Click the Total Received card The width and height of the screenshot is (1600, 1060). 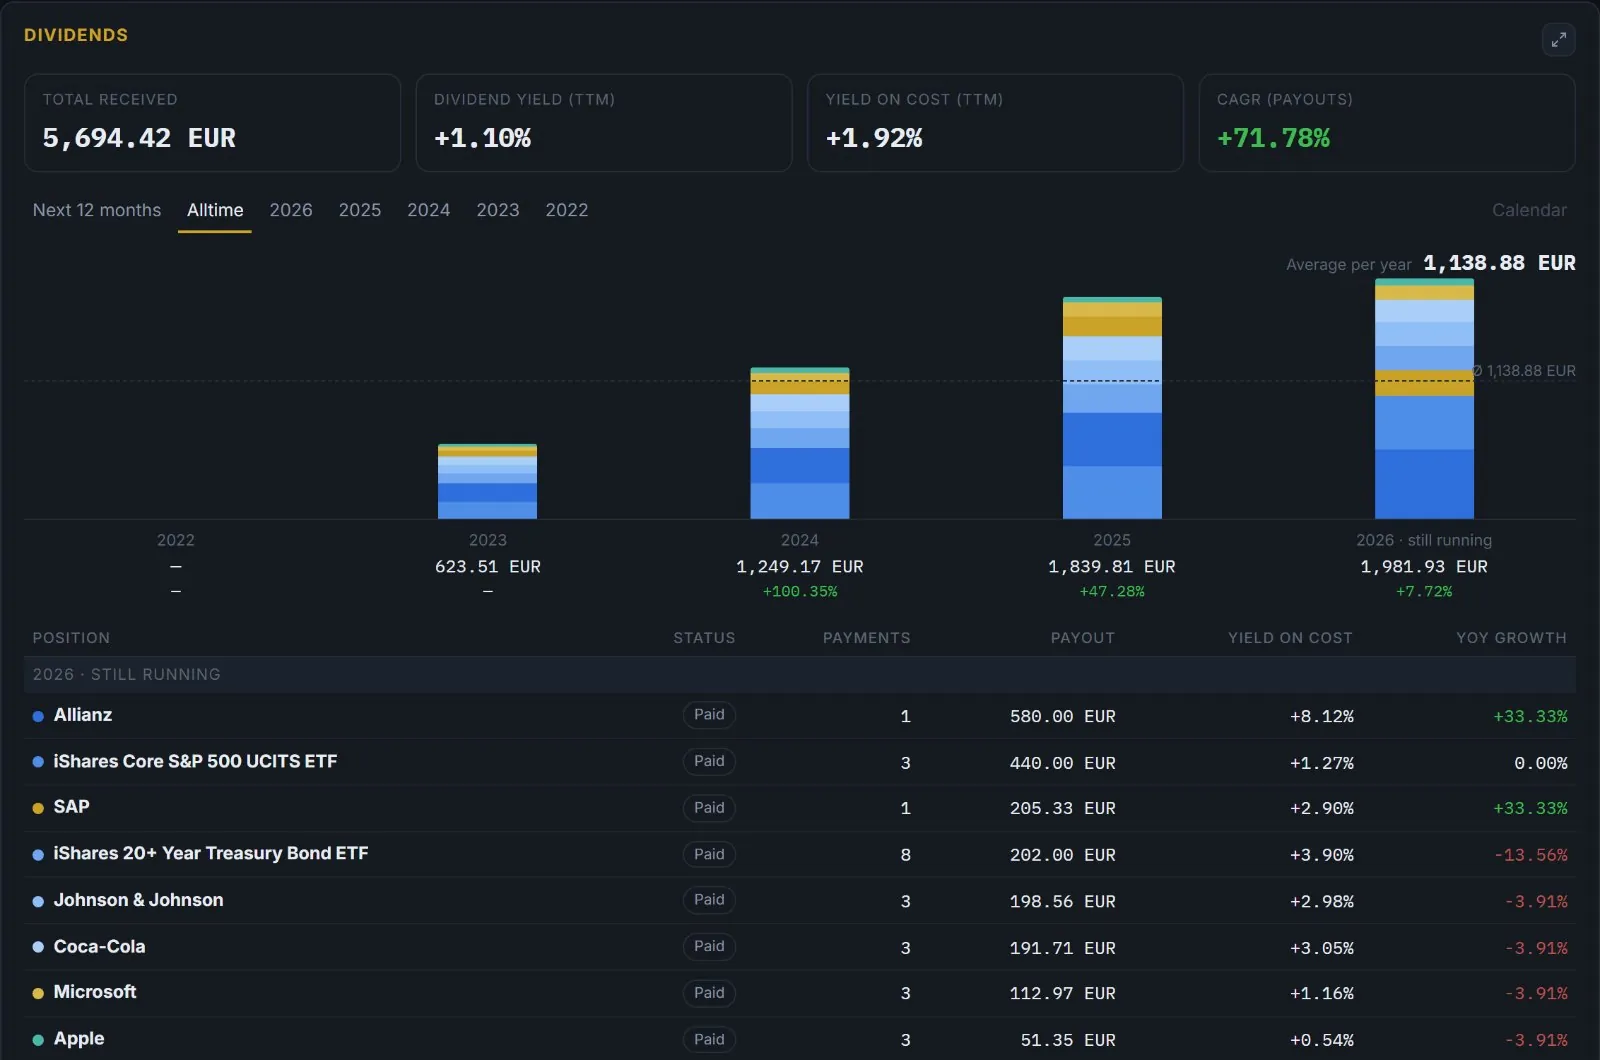212,123
